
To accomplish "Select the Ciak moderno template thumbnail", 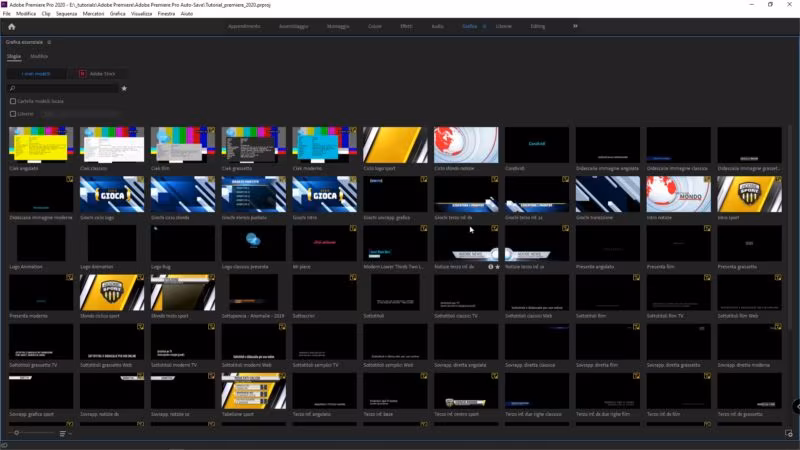I will 324,145.
